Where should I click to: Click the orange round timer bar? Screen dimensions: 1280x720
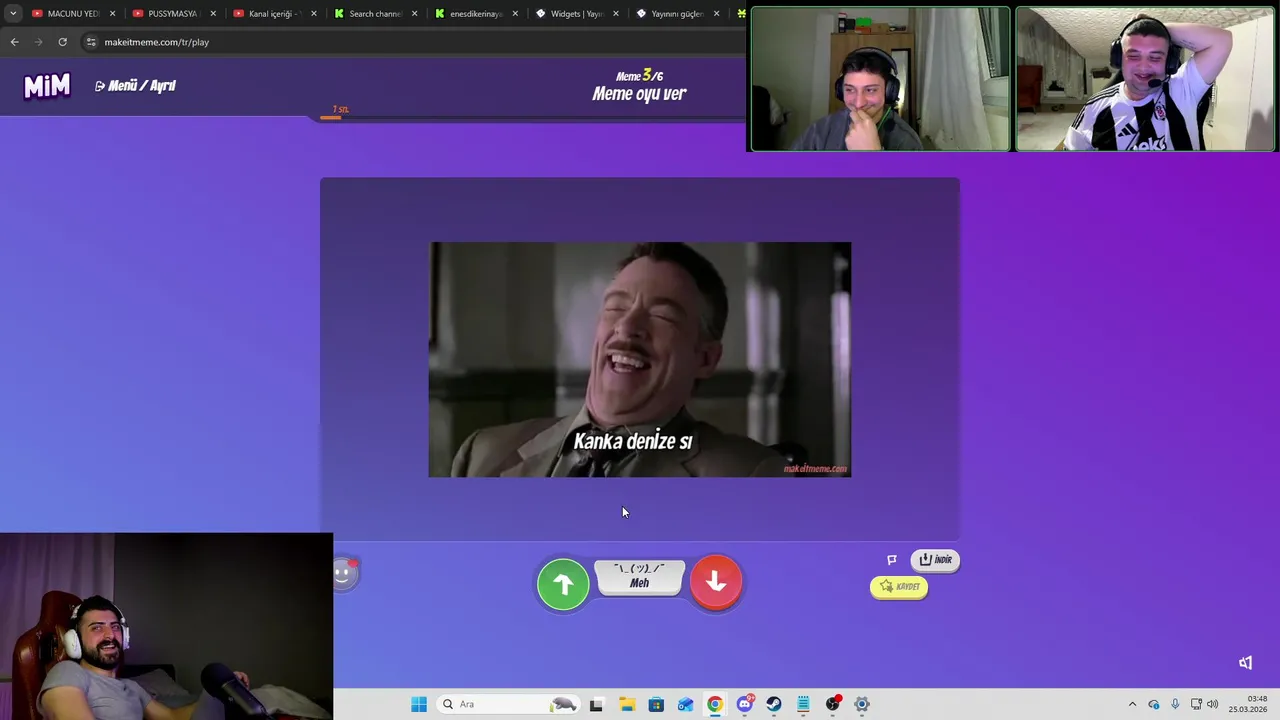click(x=330, y=118)
